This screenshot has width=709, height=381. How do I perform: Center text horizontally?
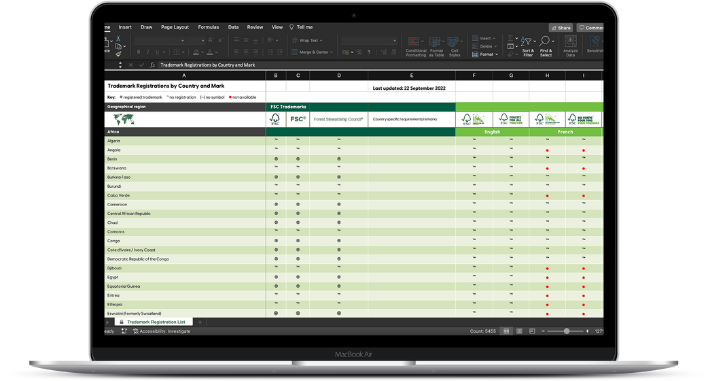[246, 52]
